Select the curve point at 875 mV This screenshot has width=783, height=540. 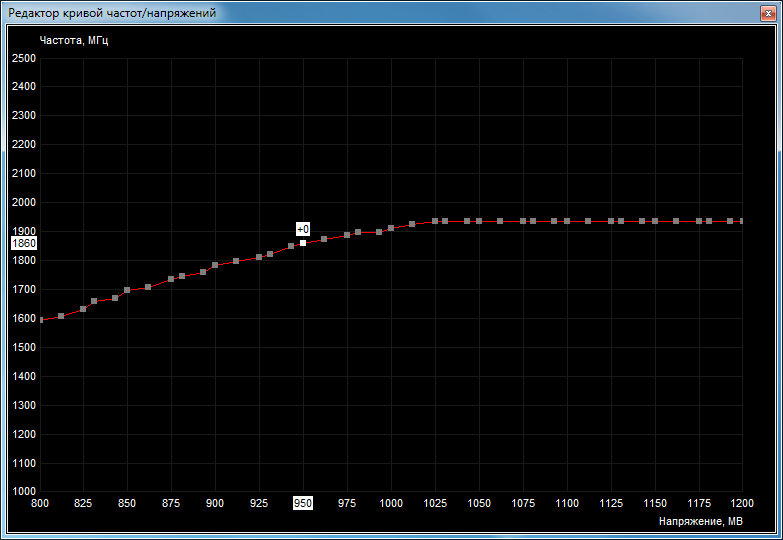coord(171,279)
